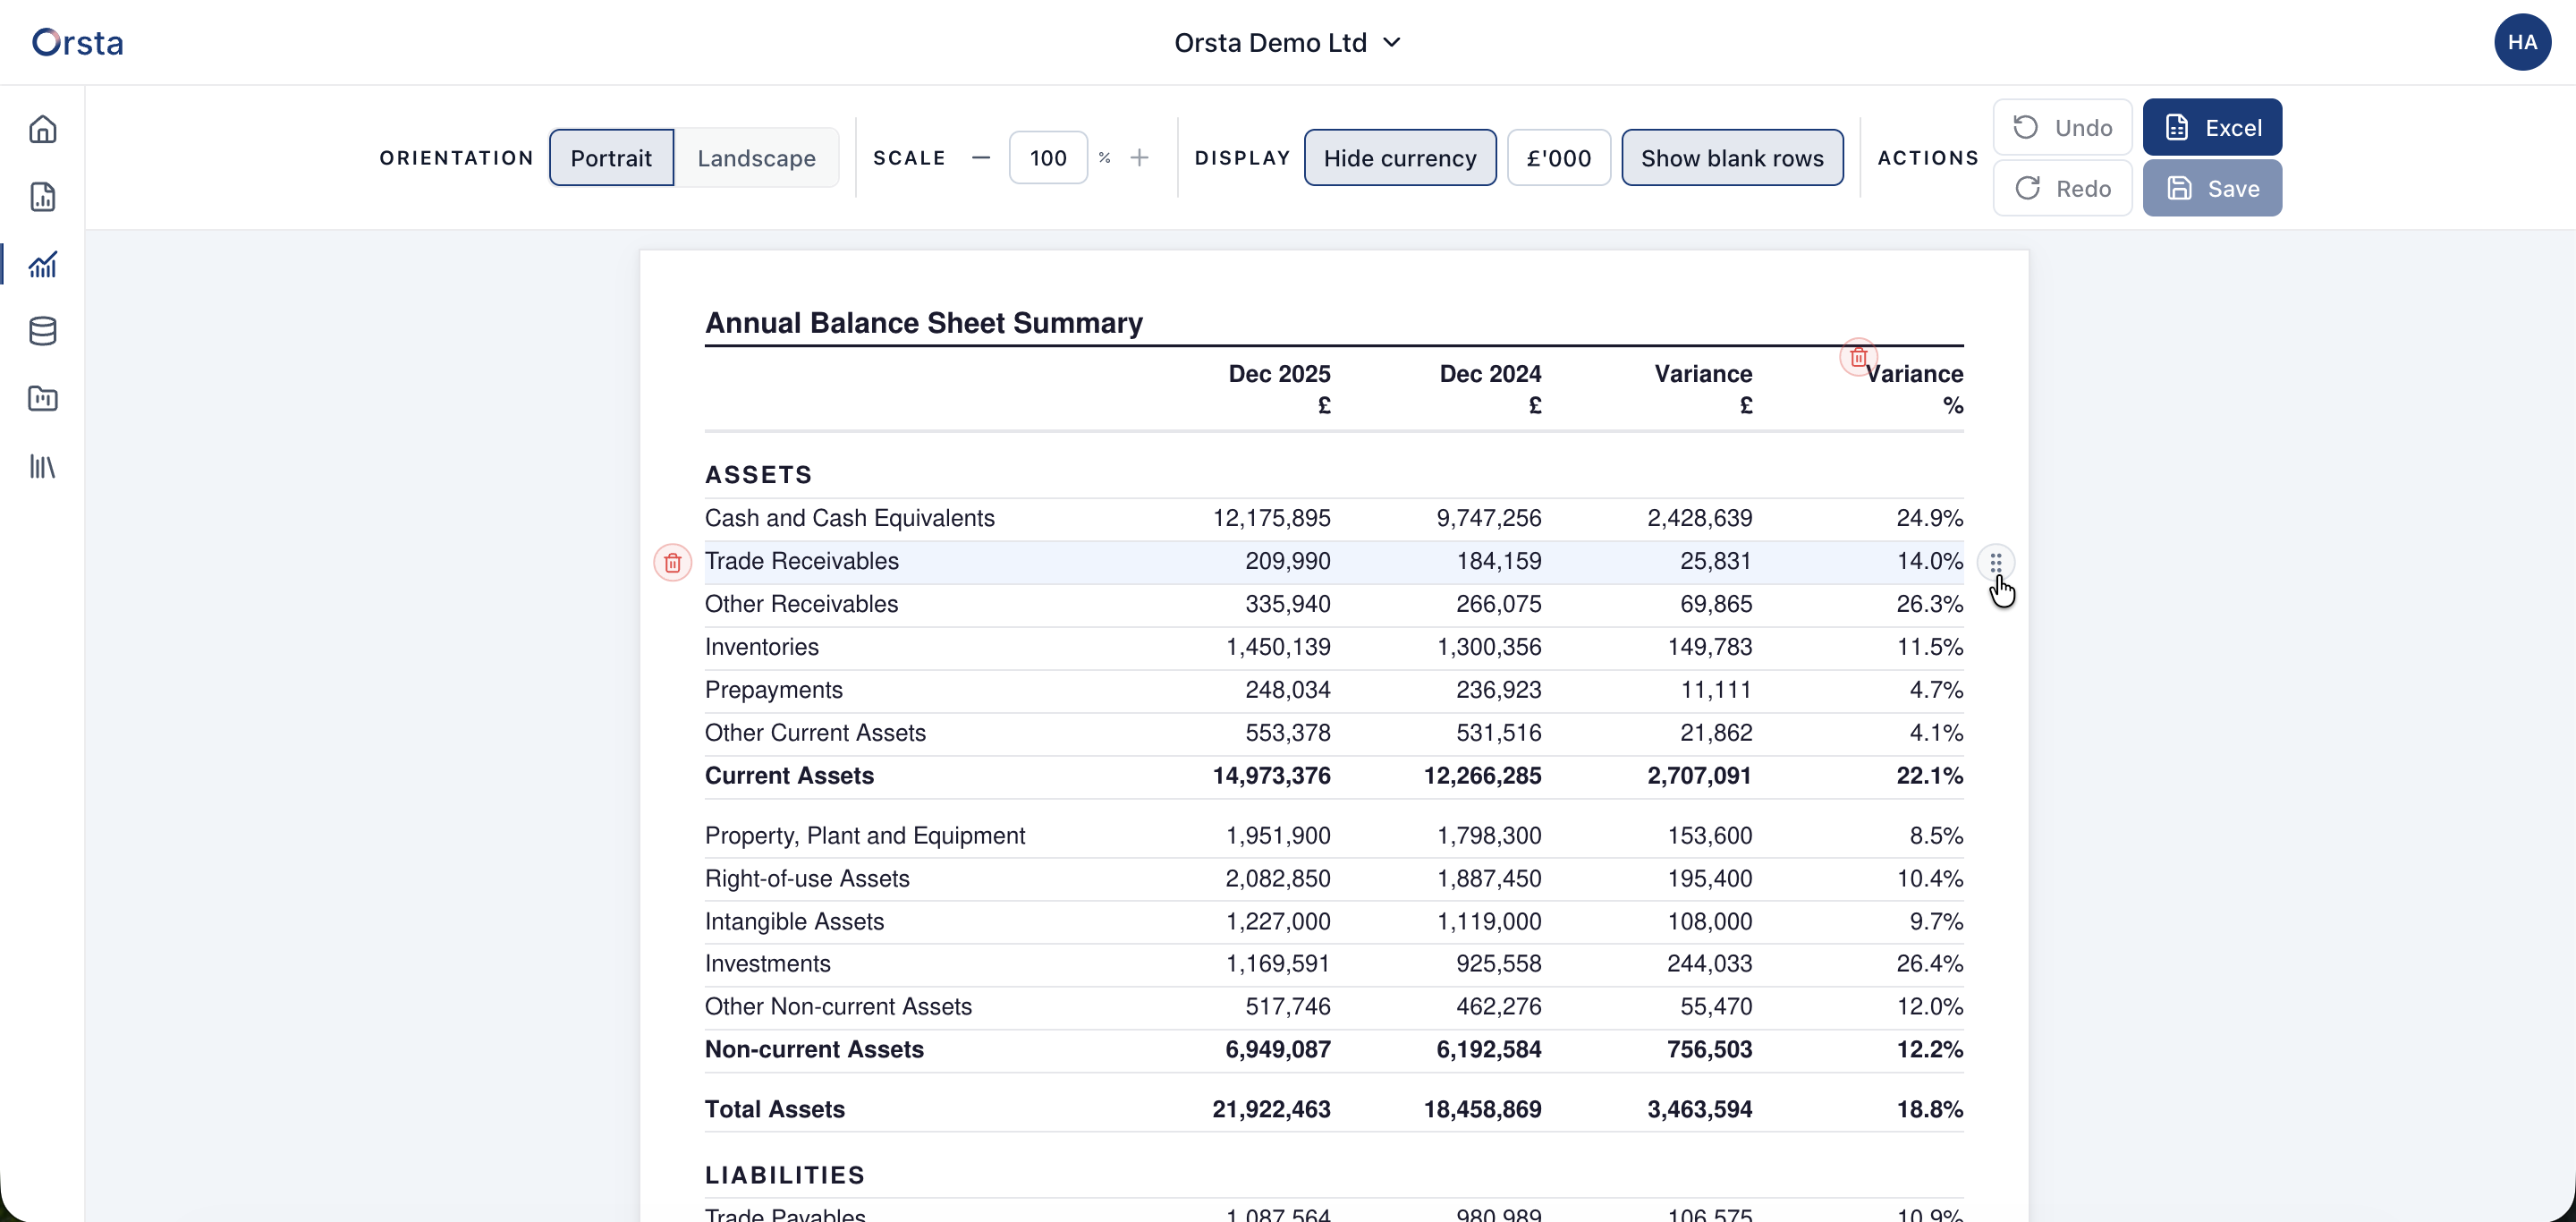Select the chart analytics icon in sidebar
Viewport: 2576px width, 1222px height.
pyautogui.click(x=42, y=264)
